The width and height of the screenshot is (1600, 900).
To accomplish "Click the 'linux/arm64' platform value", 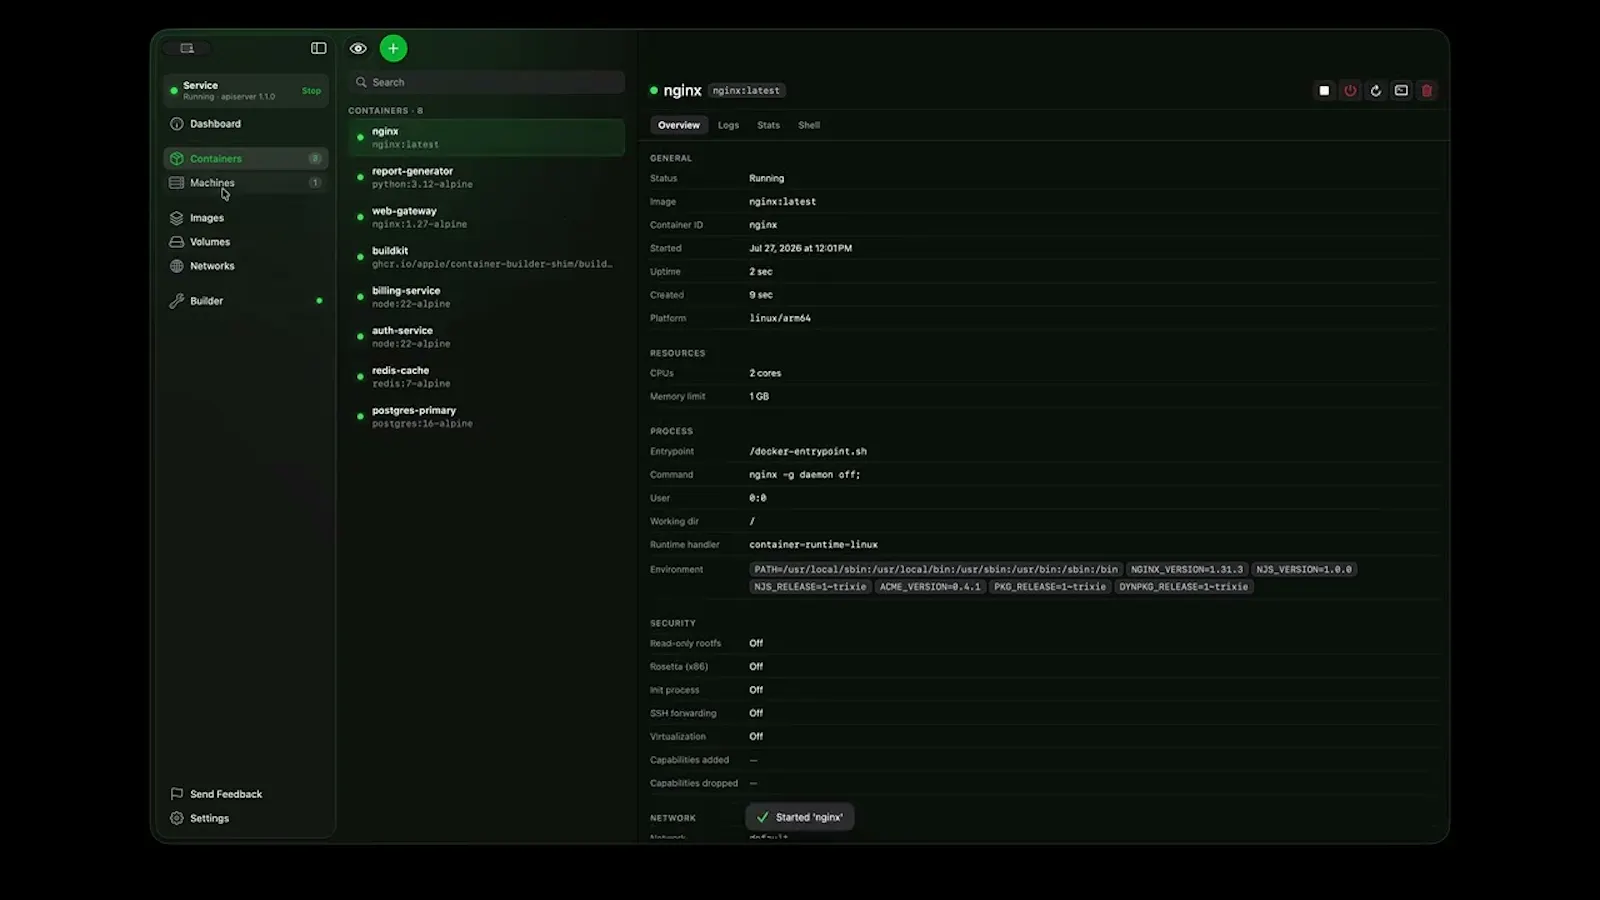I will (x=780, y=318).
